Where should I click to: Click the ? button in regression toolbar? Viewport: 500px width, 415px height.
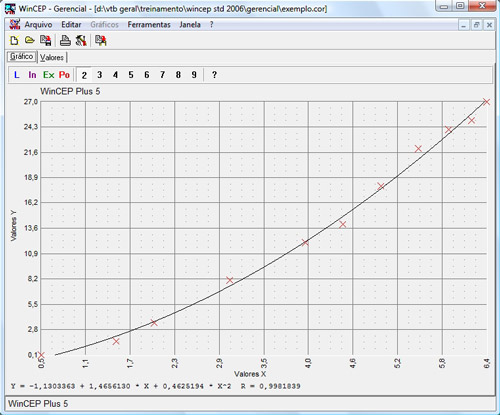pos(214,75)
